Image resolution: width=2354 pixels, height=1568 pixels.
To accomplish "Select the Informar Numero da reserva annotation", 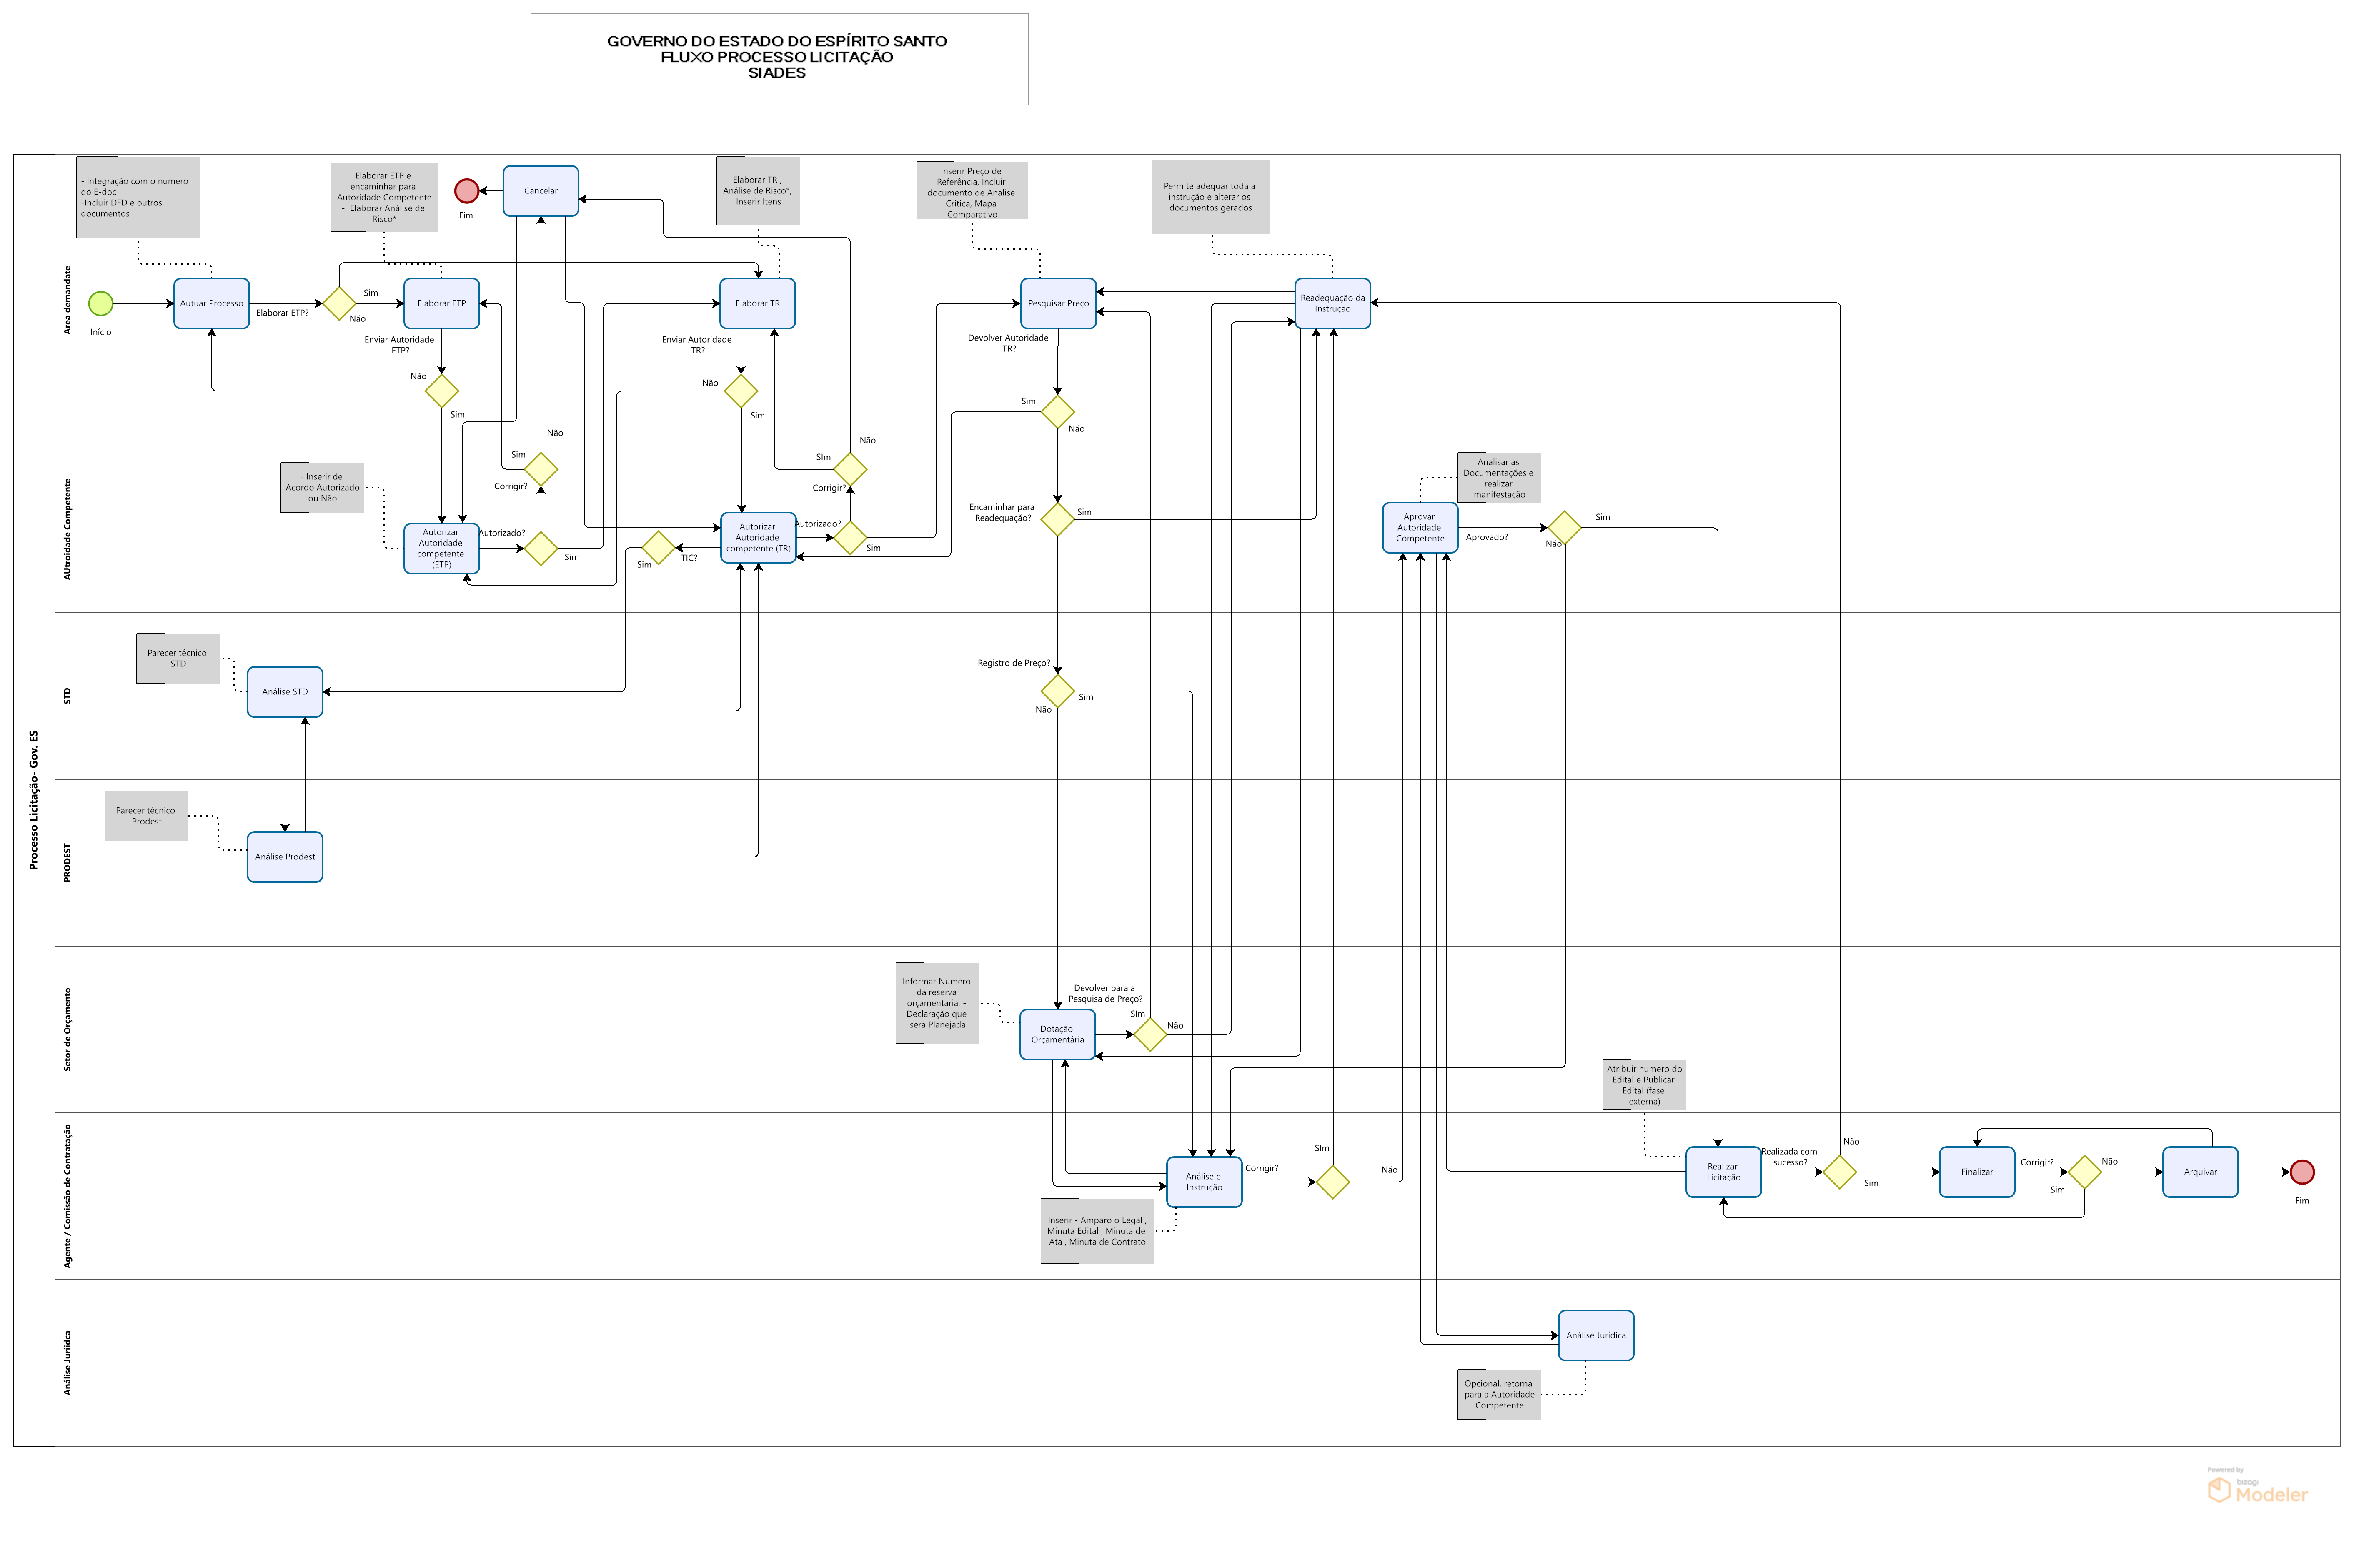I will tap(937, 1003).
